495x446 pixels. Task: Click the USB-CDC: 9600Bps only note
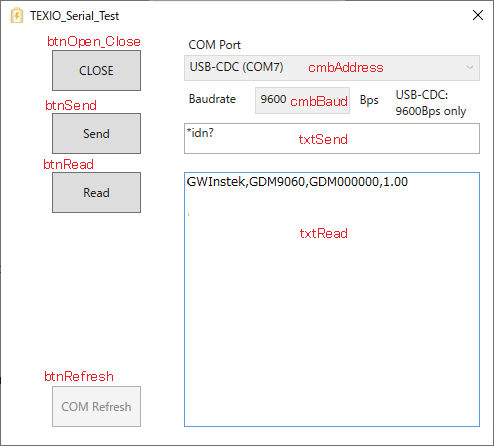pyautogui.click(x=431, y=103)
